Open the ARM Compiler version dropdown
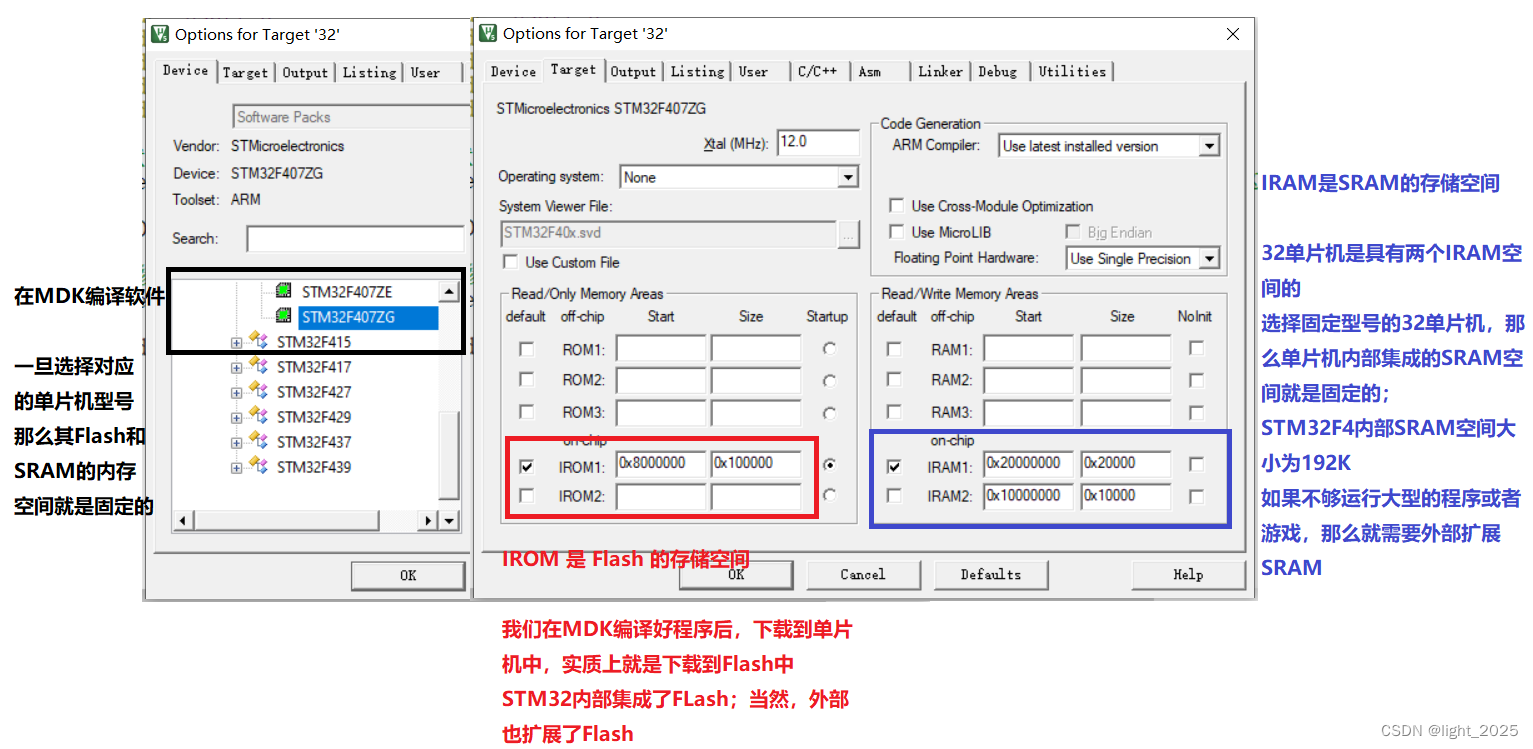 (1209, 146)
